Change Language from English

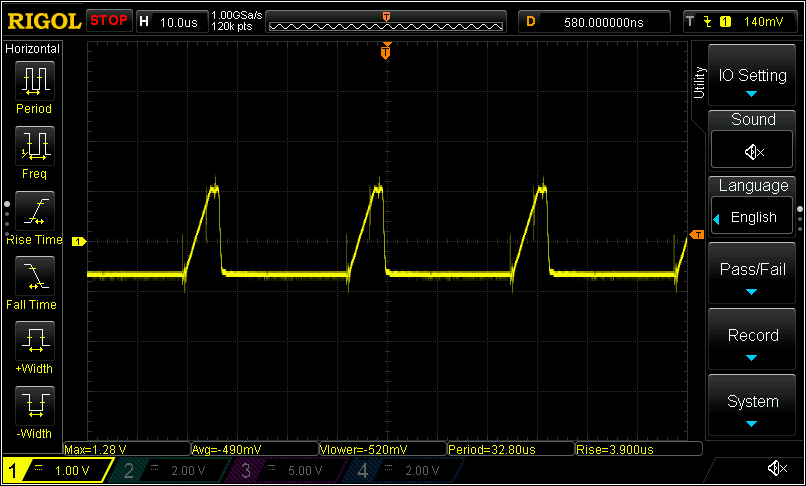tap(752, 217)
